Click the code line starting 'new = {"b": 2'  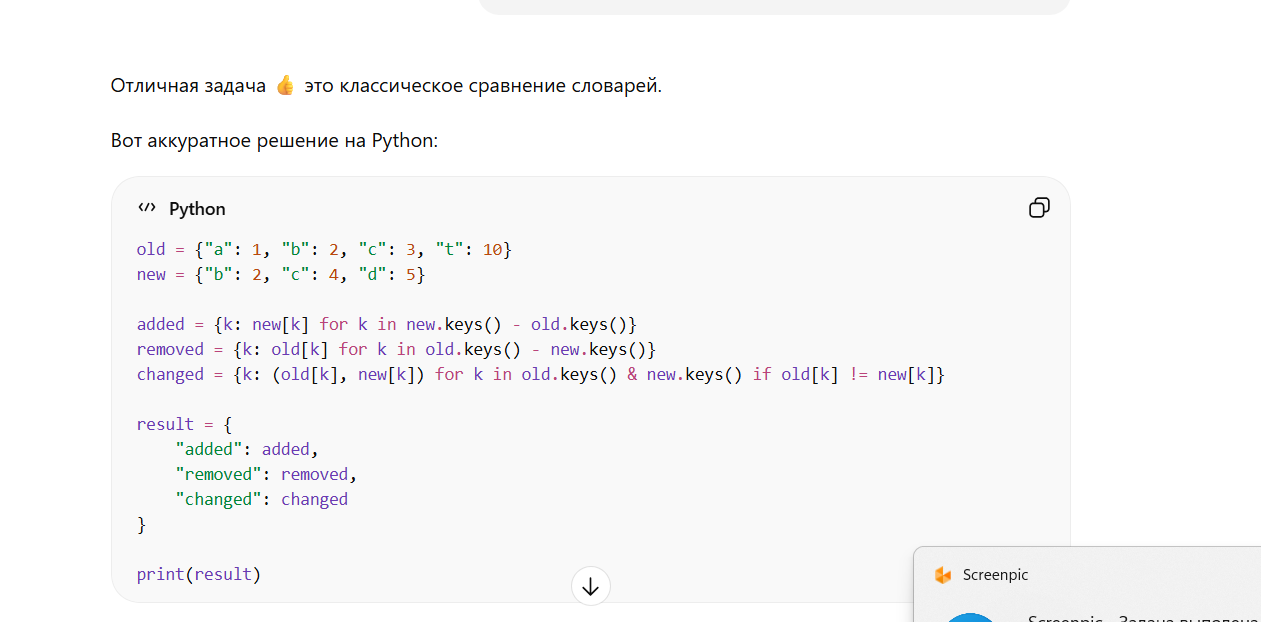pos(281,274)
